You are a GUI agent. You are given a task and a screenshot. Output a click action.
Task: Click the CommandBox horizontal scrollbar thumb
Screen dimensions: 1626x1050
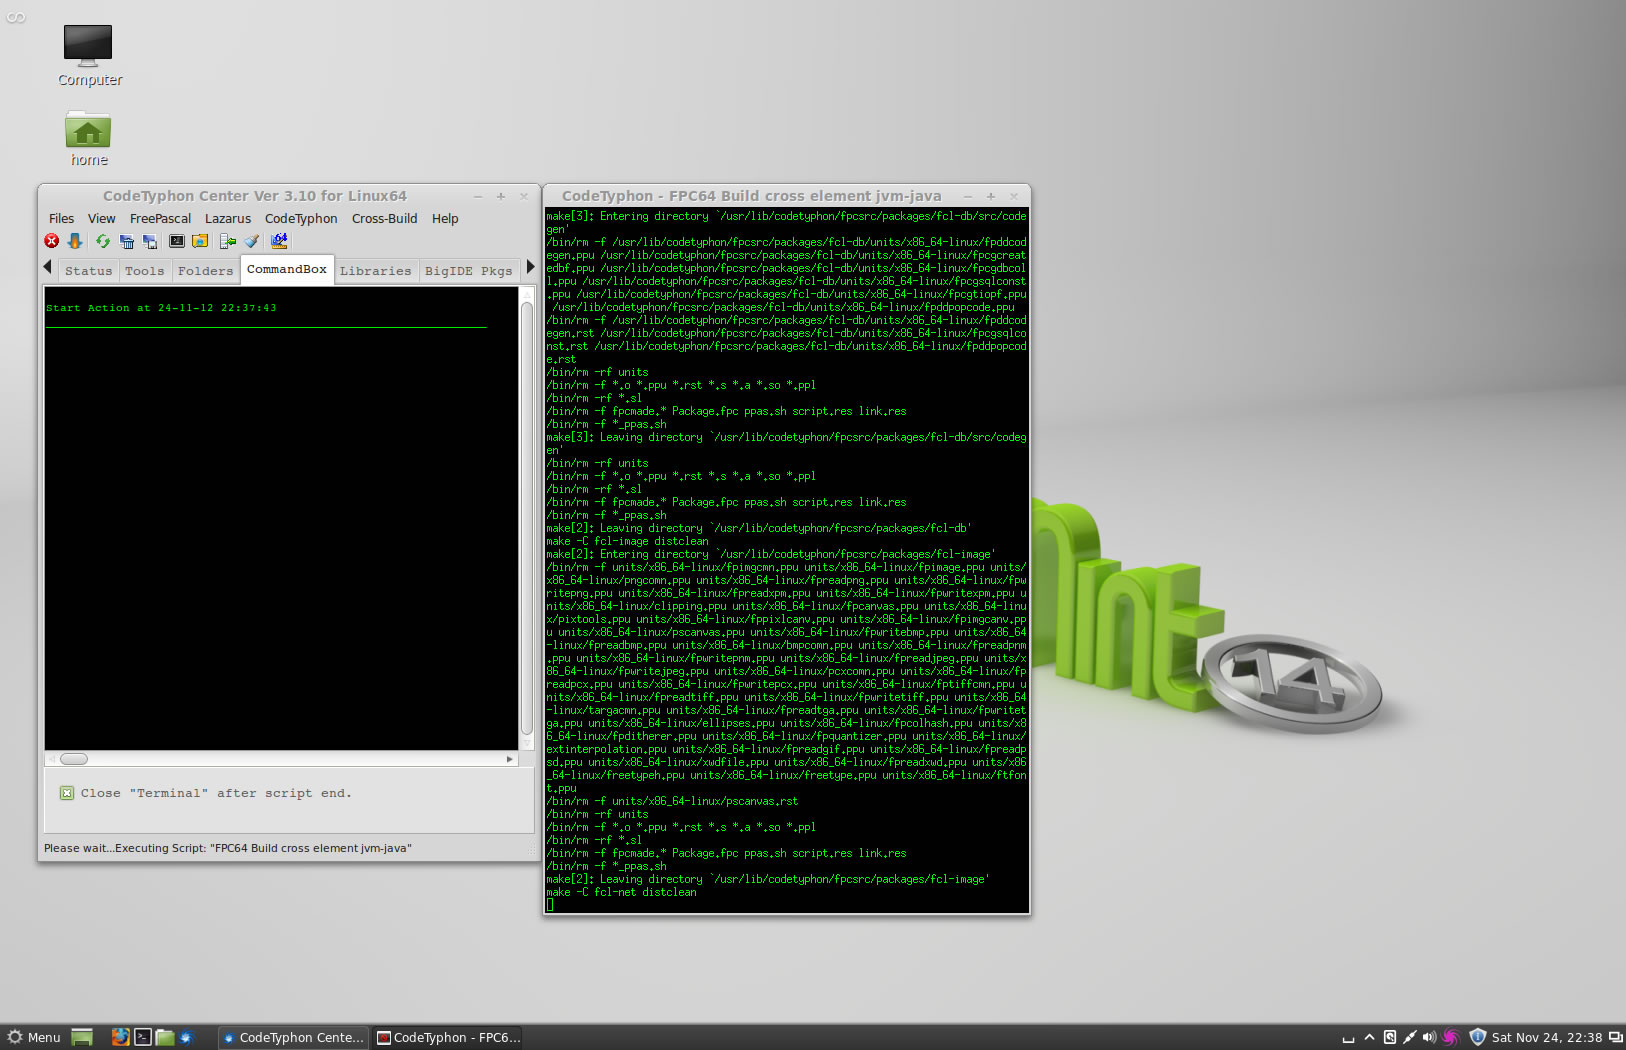coord(74,759)
